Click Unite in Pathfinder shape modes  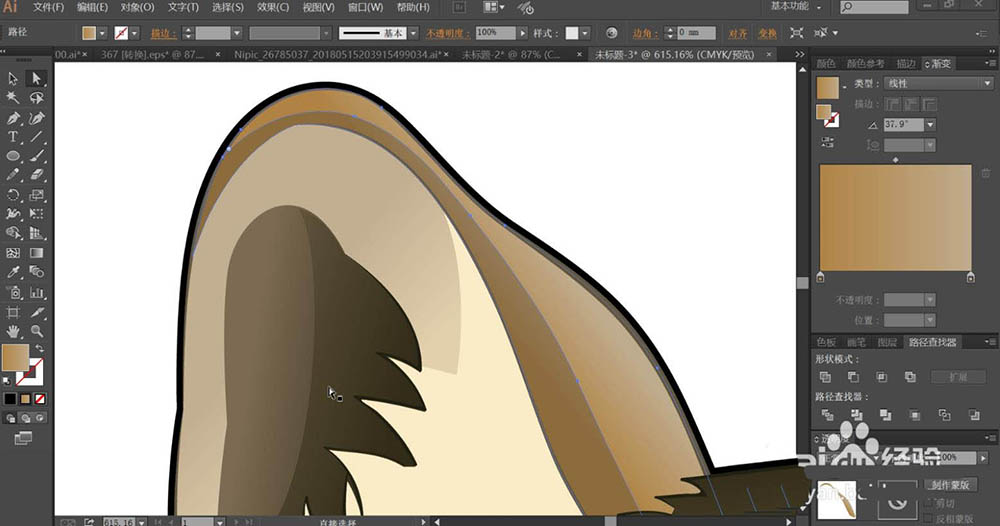825,377
